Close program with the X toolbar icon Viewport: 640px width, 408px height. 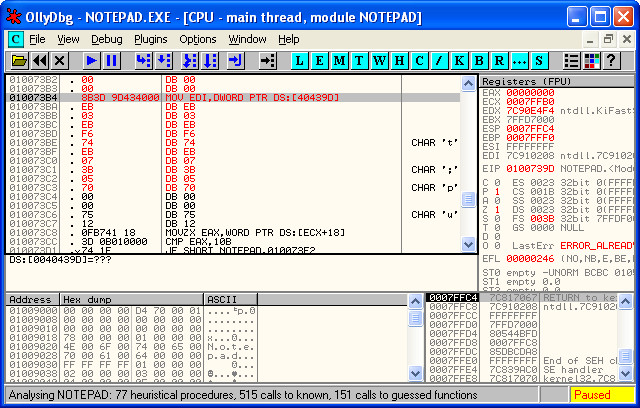tap(60, 61)
